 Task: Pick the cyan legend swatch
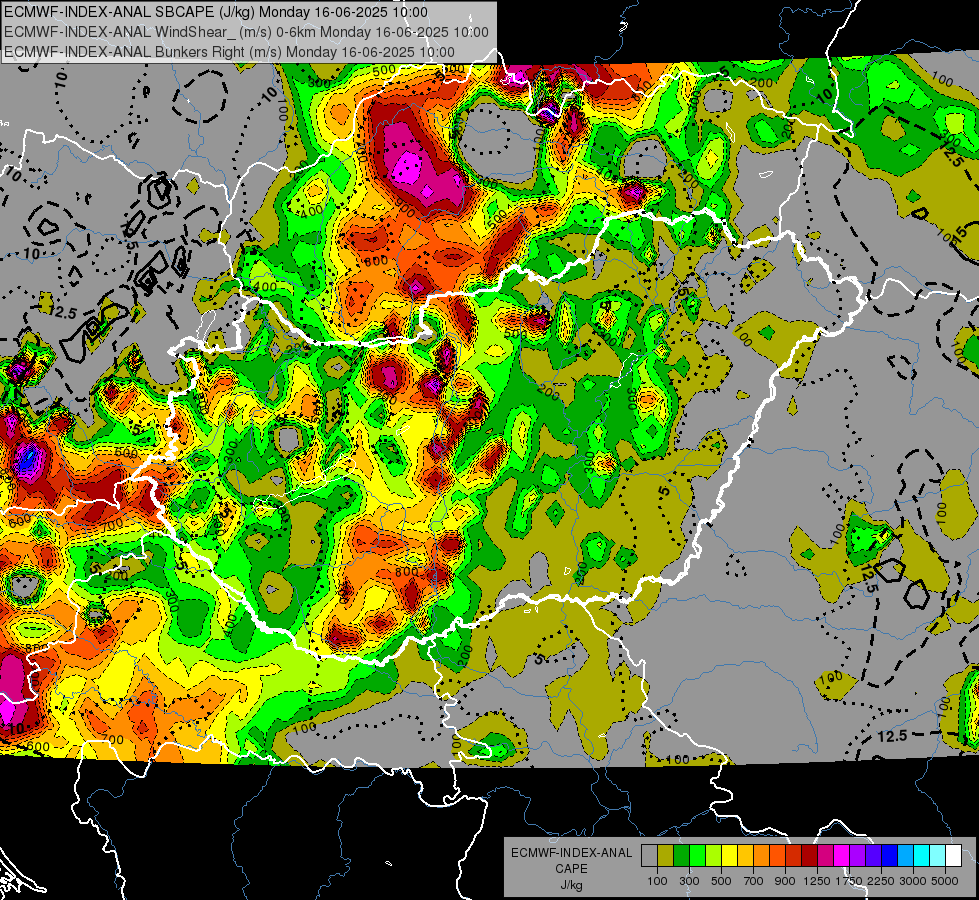click(922, 856)
